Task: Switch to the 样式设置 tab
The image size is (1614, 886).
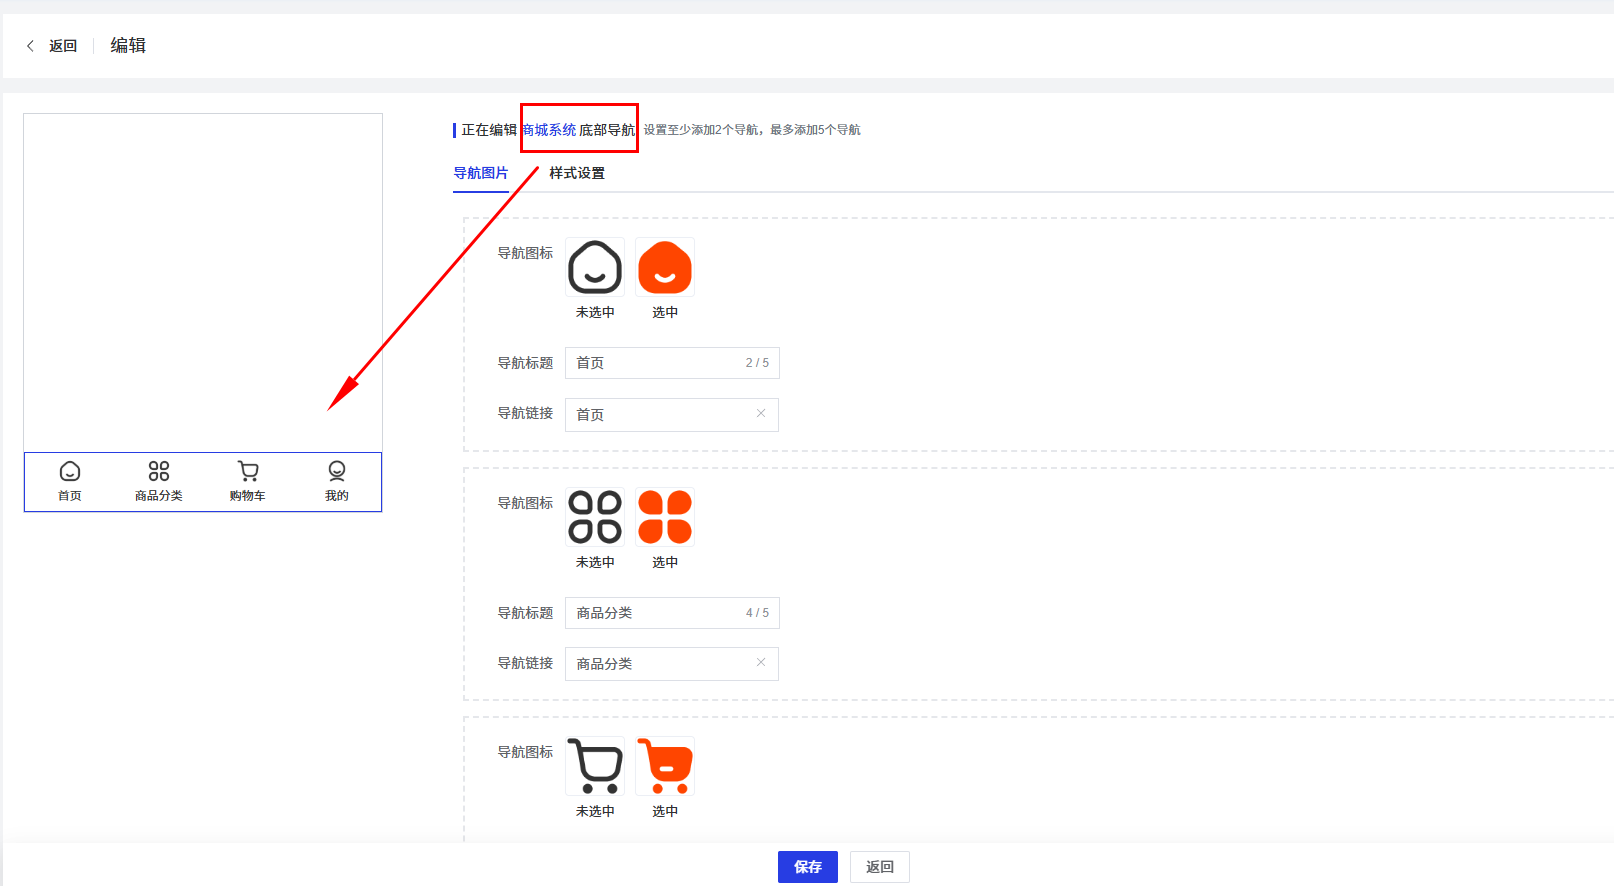Action: pos(577,173)
